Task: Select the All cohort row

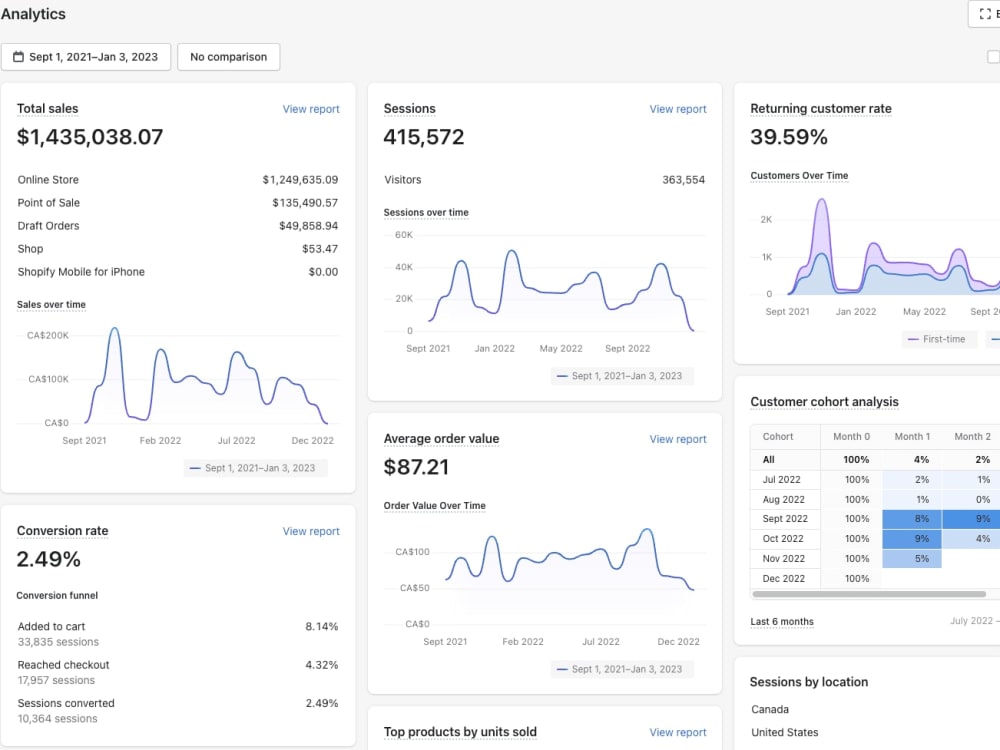Action: 875,460
